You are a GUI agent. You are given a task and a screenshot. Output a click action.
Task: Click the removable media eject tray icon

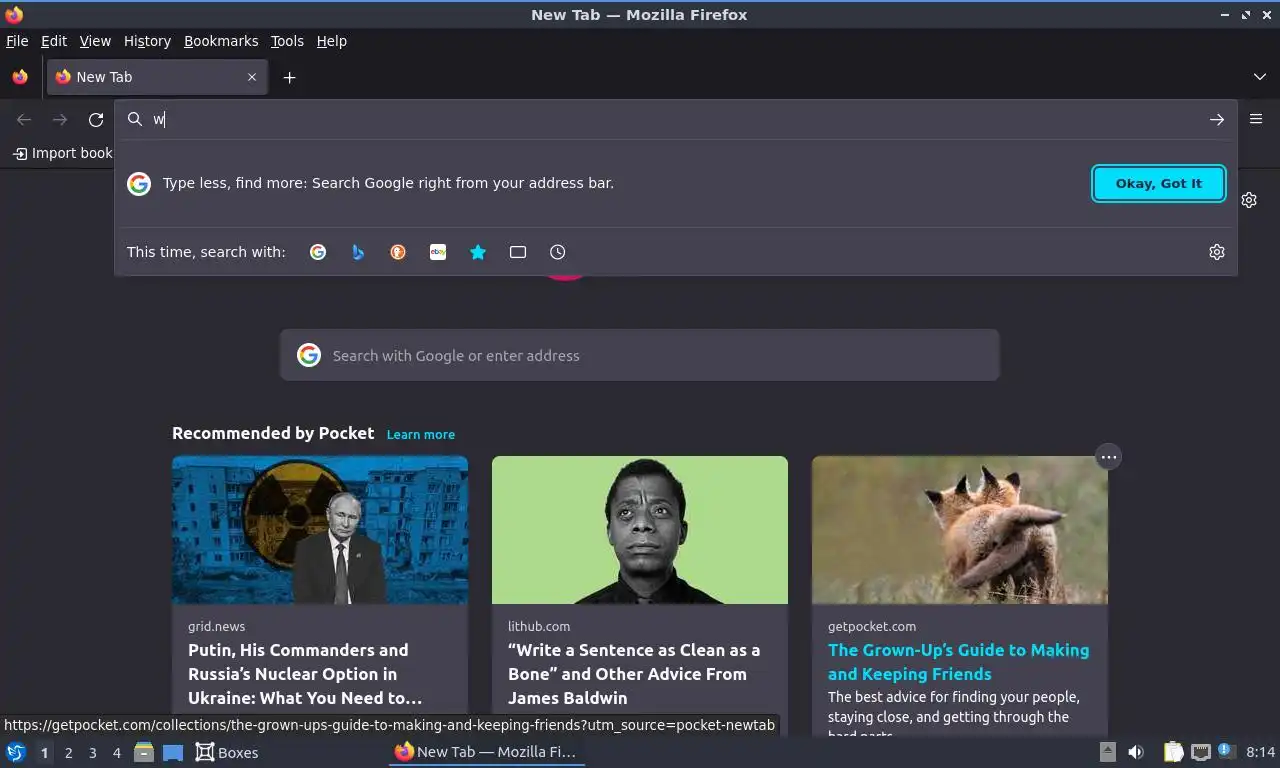[x=1107, y=752]
